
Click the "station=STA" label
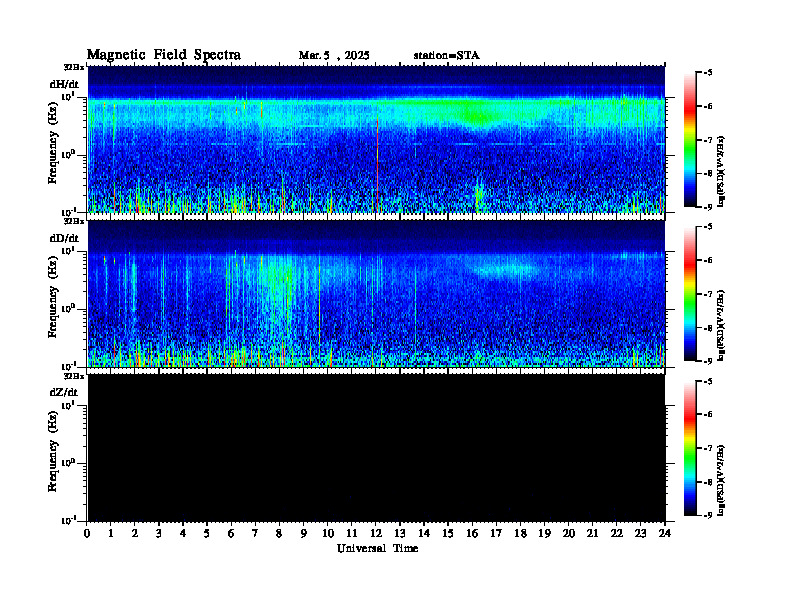coord(446,56)
